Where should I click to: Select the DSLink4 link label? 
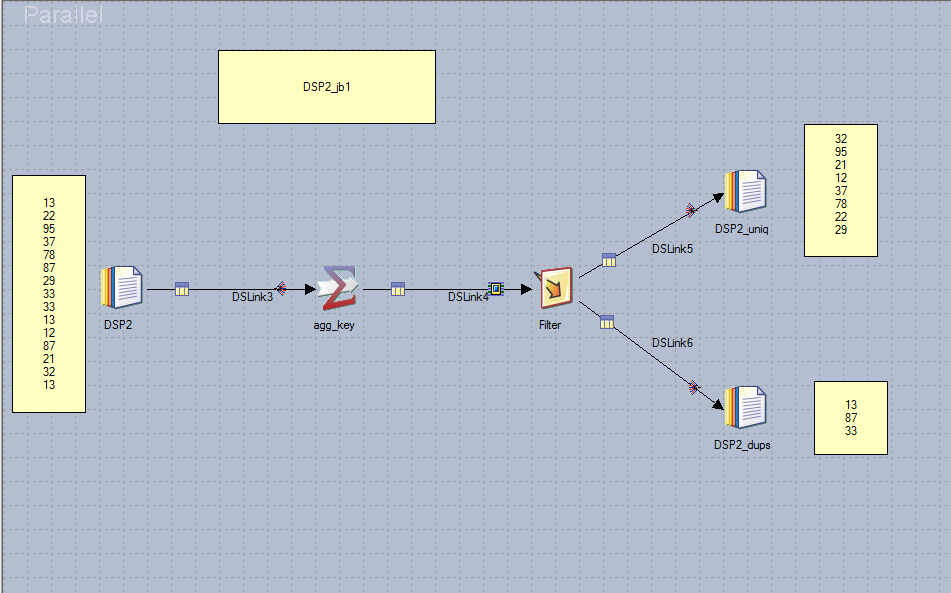click(x=469, y=297)
